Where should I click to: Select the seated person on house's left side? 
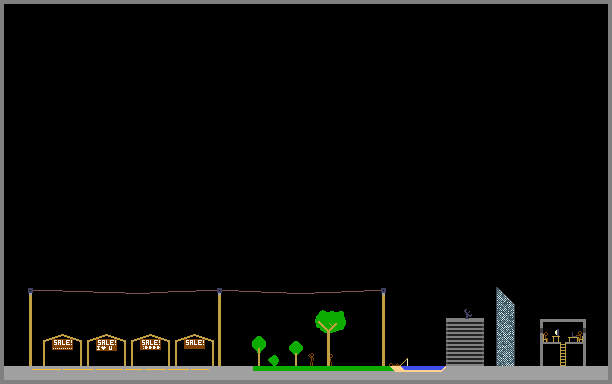click(x=545, y=337)
